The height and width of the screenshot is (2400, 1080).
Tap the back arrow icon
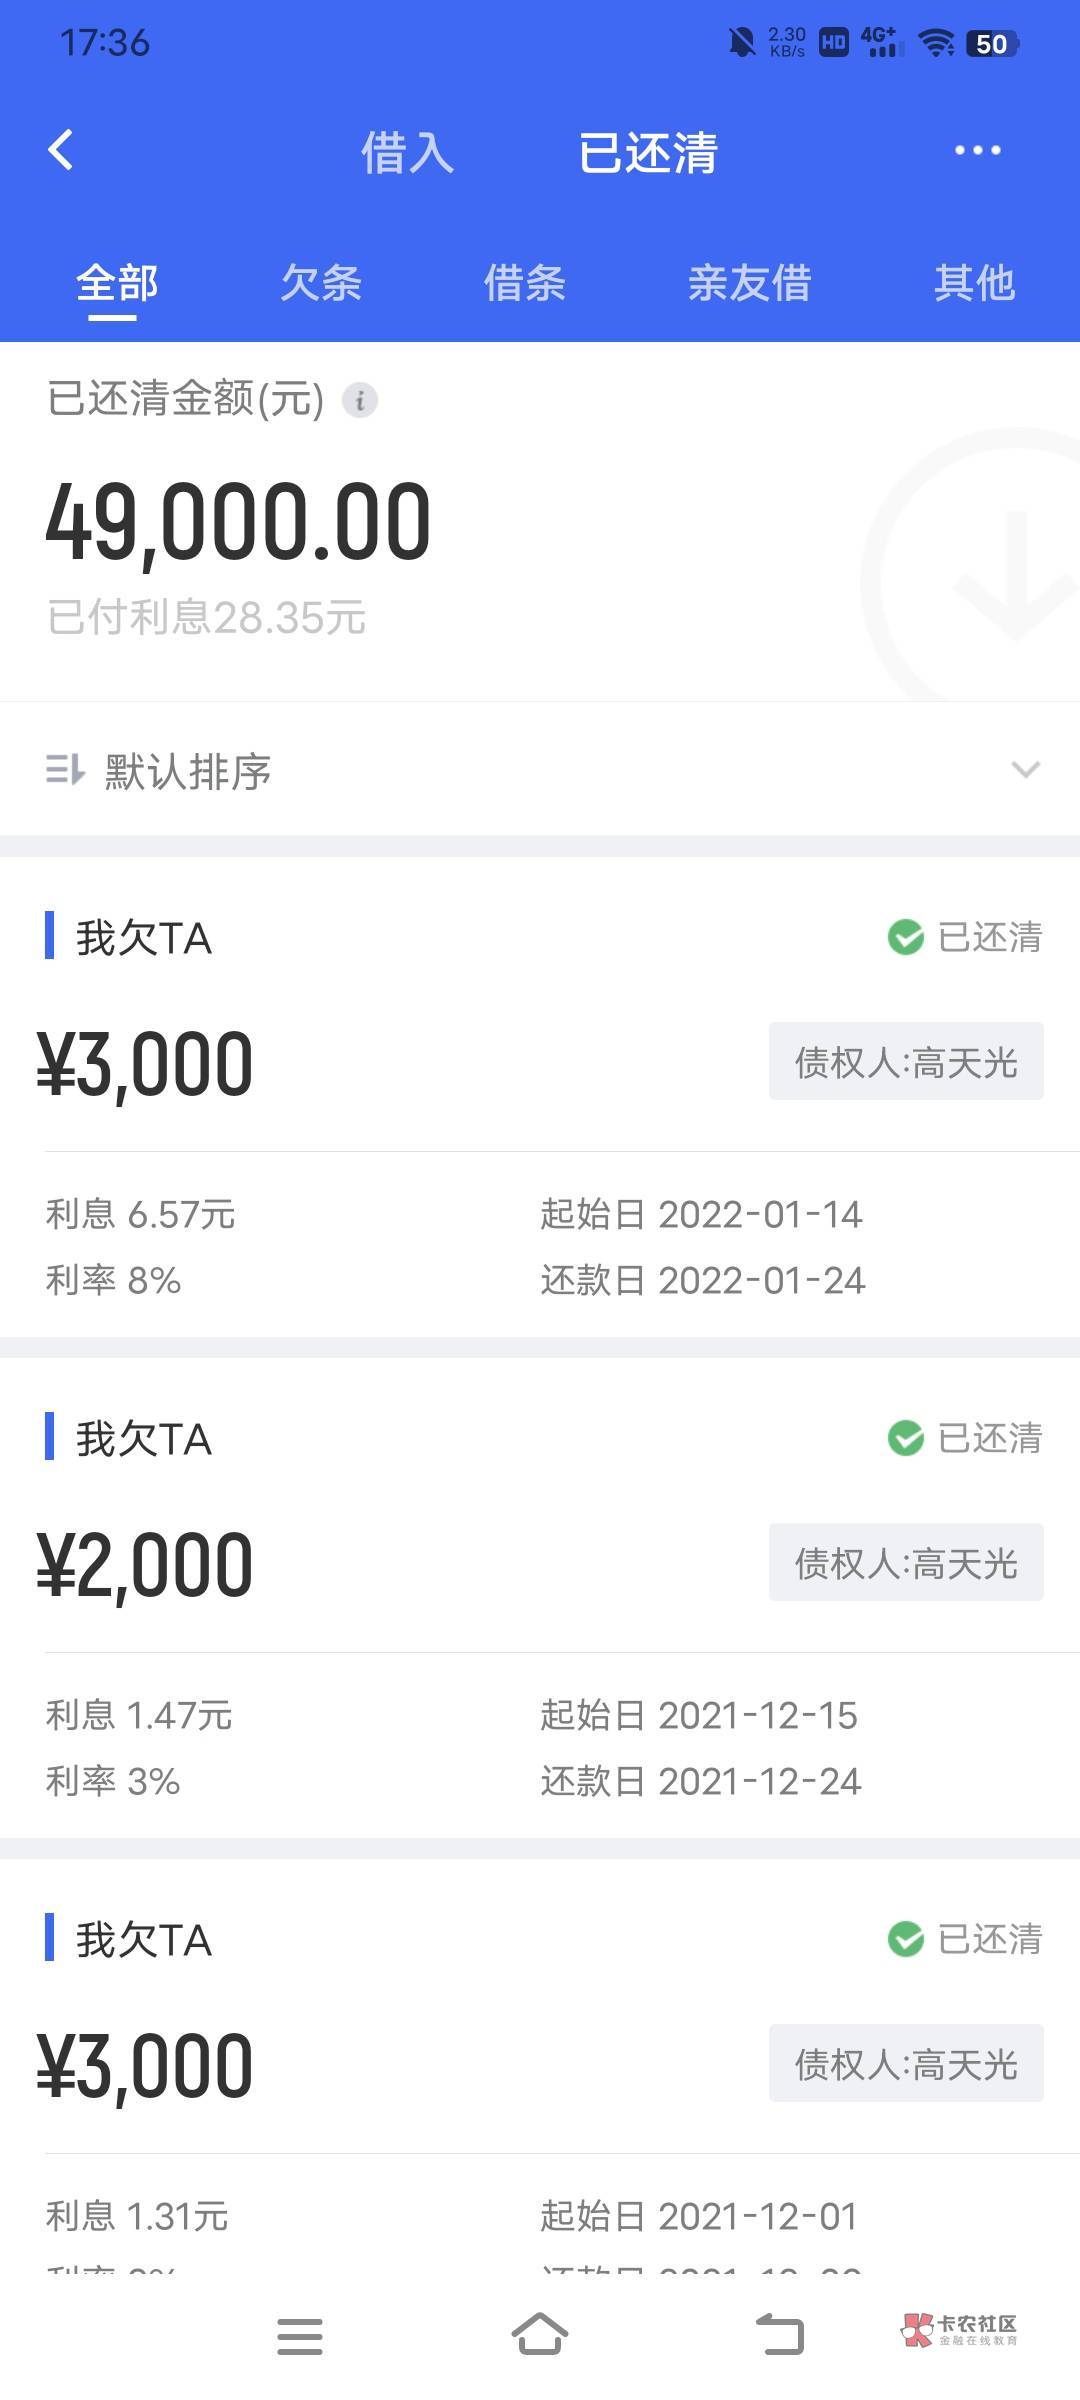(61, 151)
